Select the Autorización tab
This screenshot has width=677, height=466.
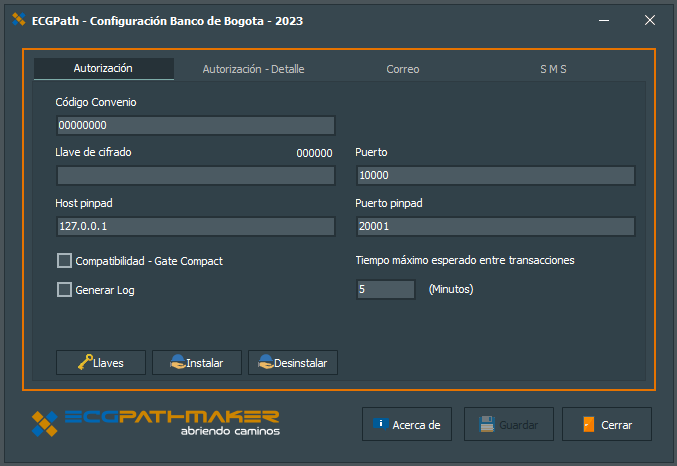coord(103,69)
